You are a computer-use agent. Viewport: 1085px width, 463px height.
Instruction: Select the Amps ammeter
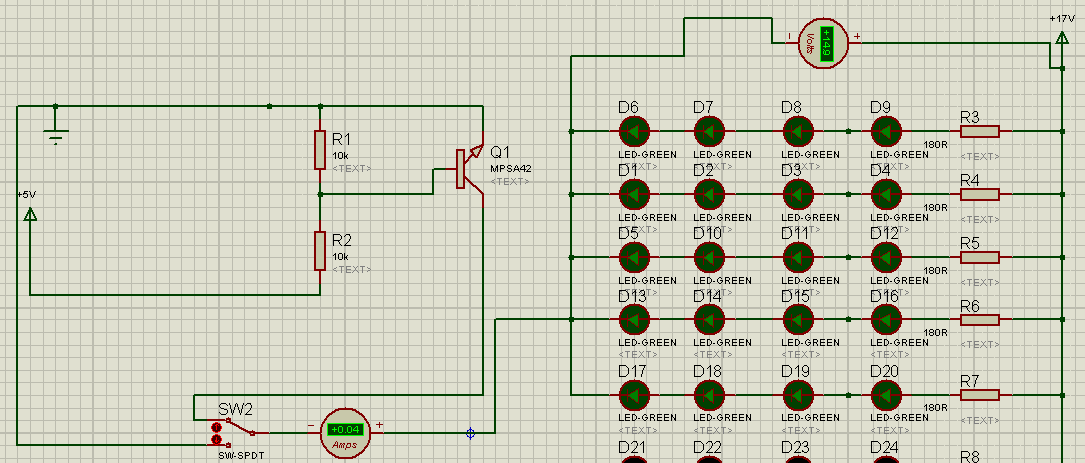click(345, 433)
